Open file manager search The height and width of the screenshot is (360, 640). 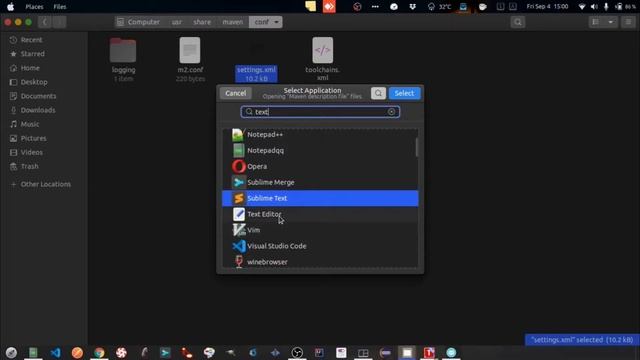[x=518, y=22]
